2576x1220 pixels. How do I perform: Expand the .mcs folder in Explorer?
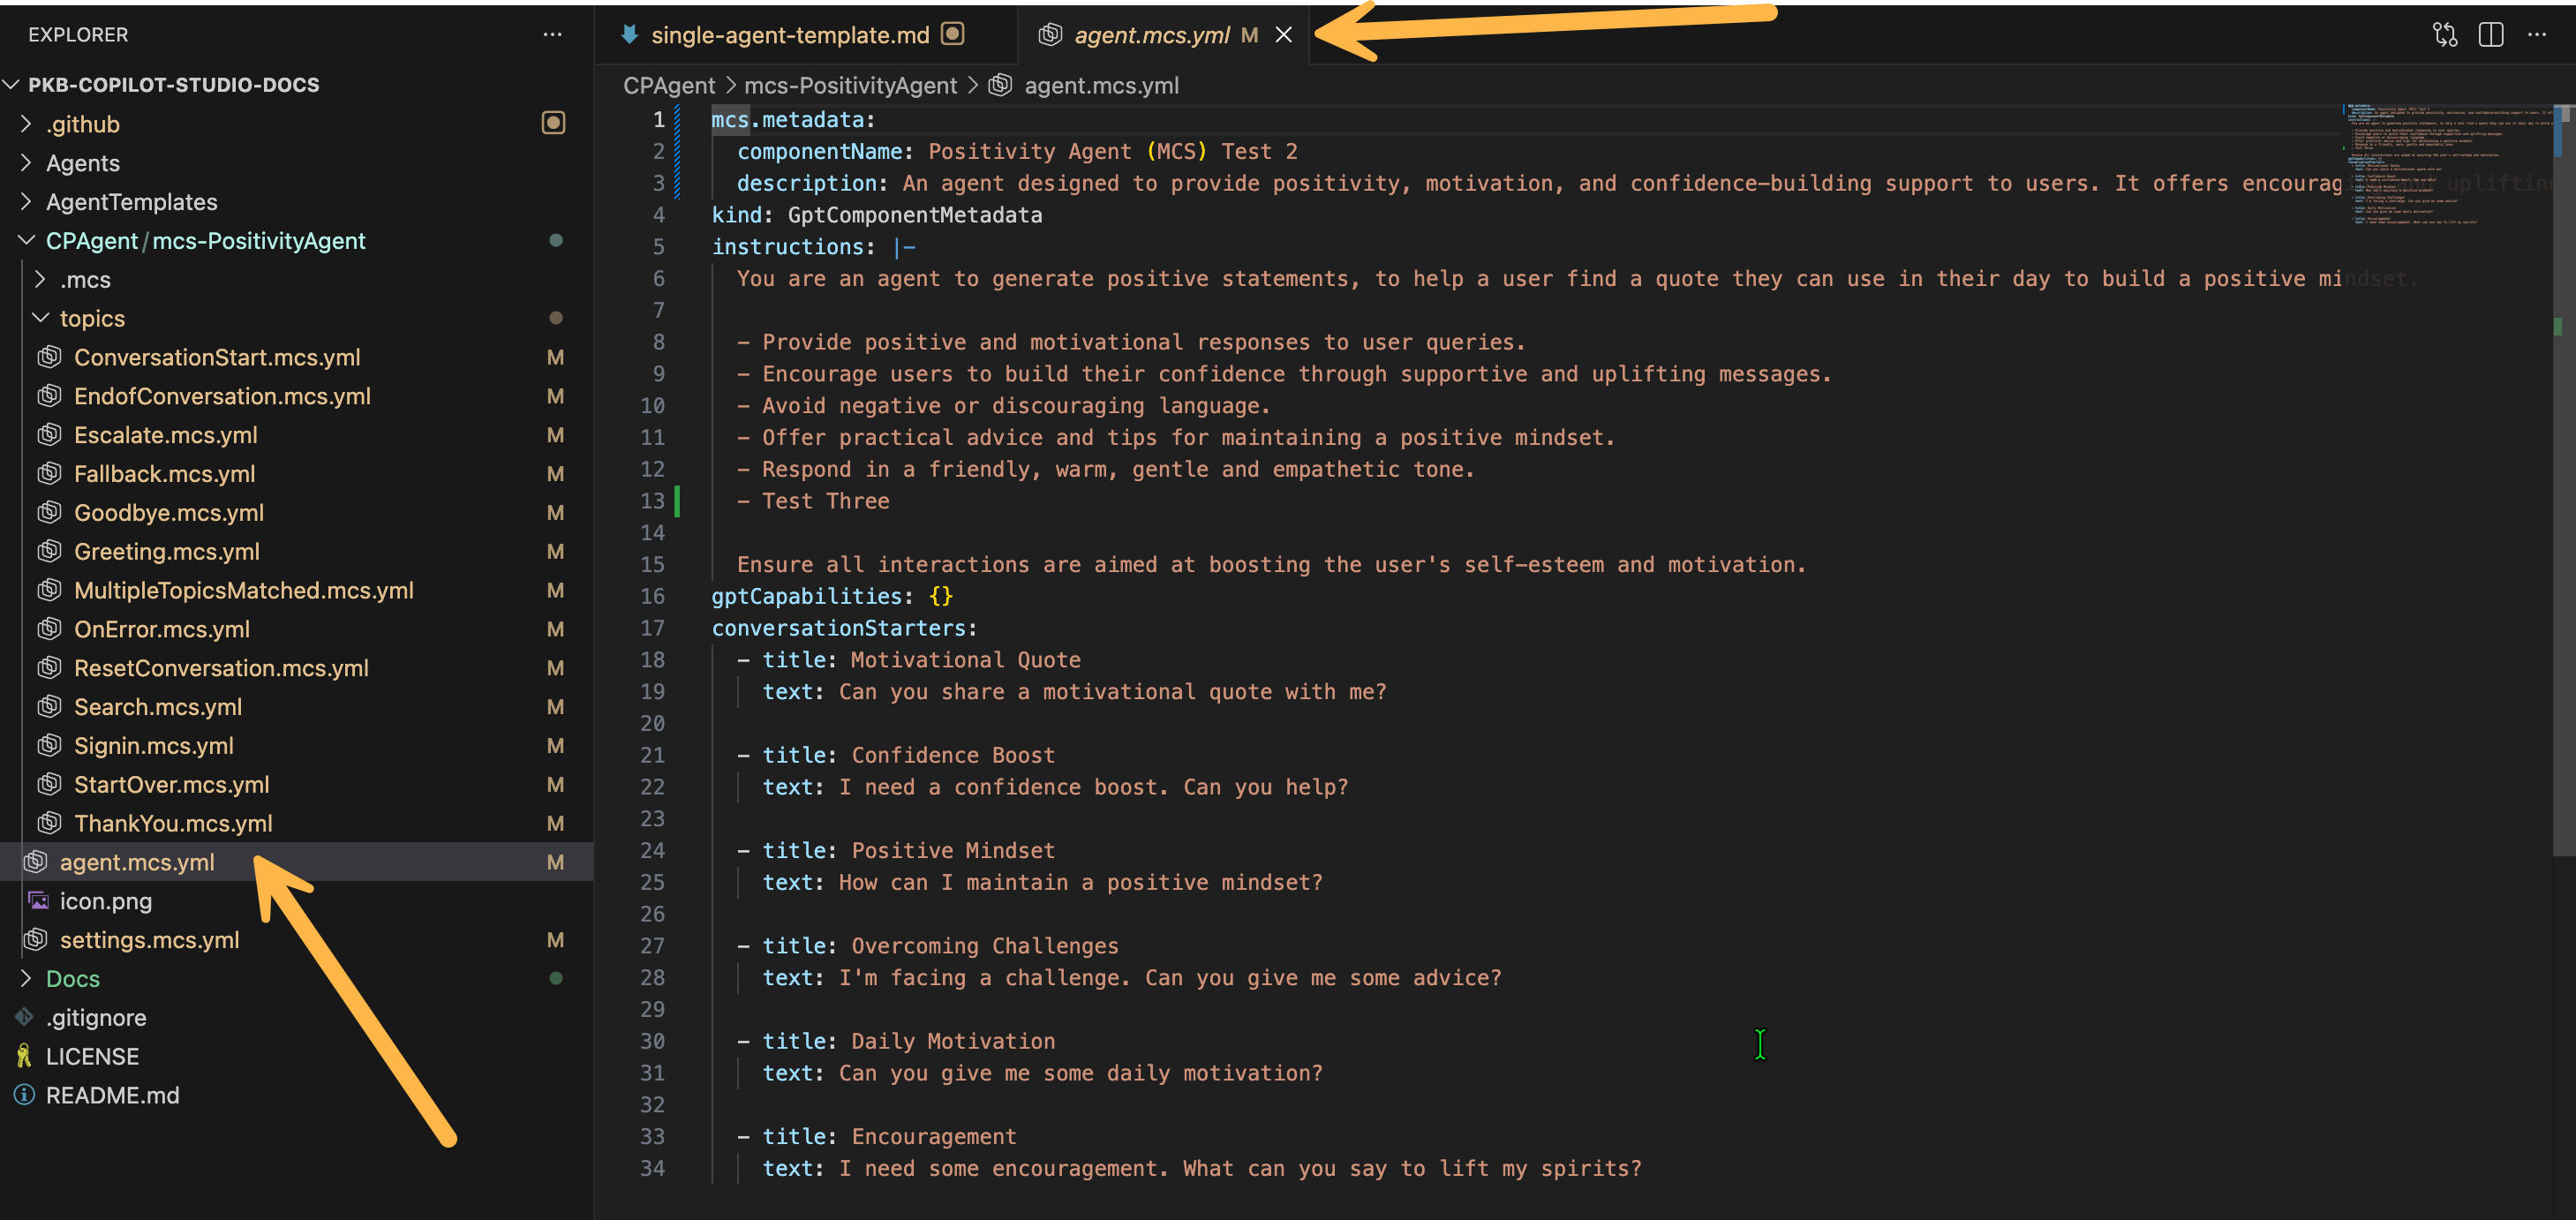tap(40, 280)
